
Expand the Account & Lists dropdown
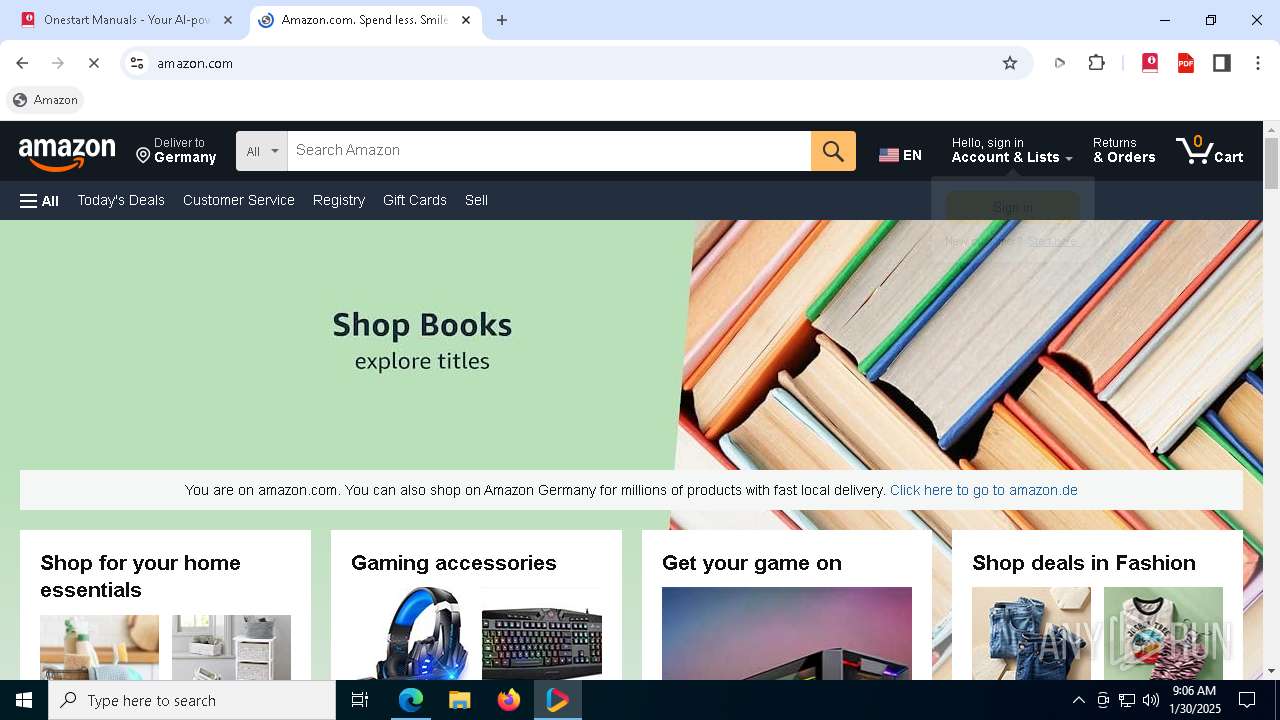click(1012, 151)
